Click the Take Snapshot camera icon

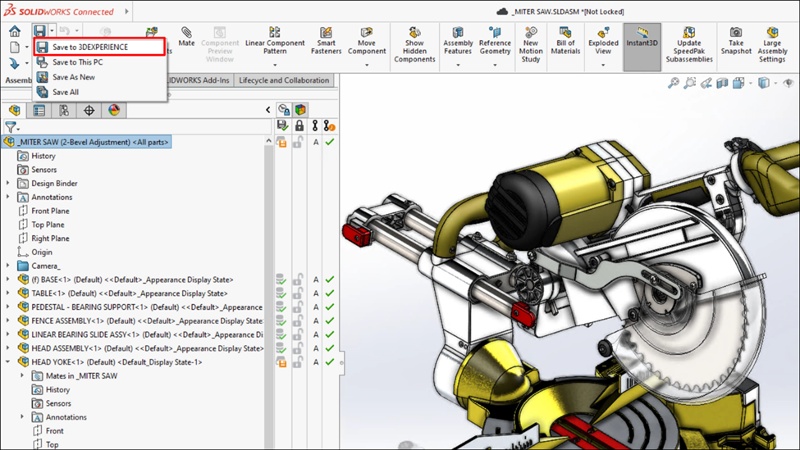735,34
